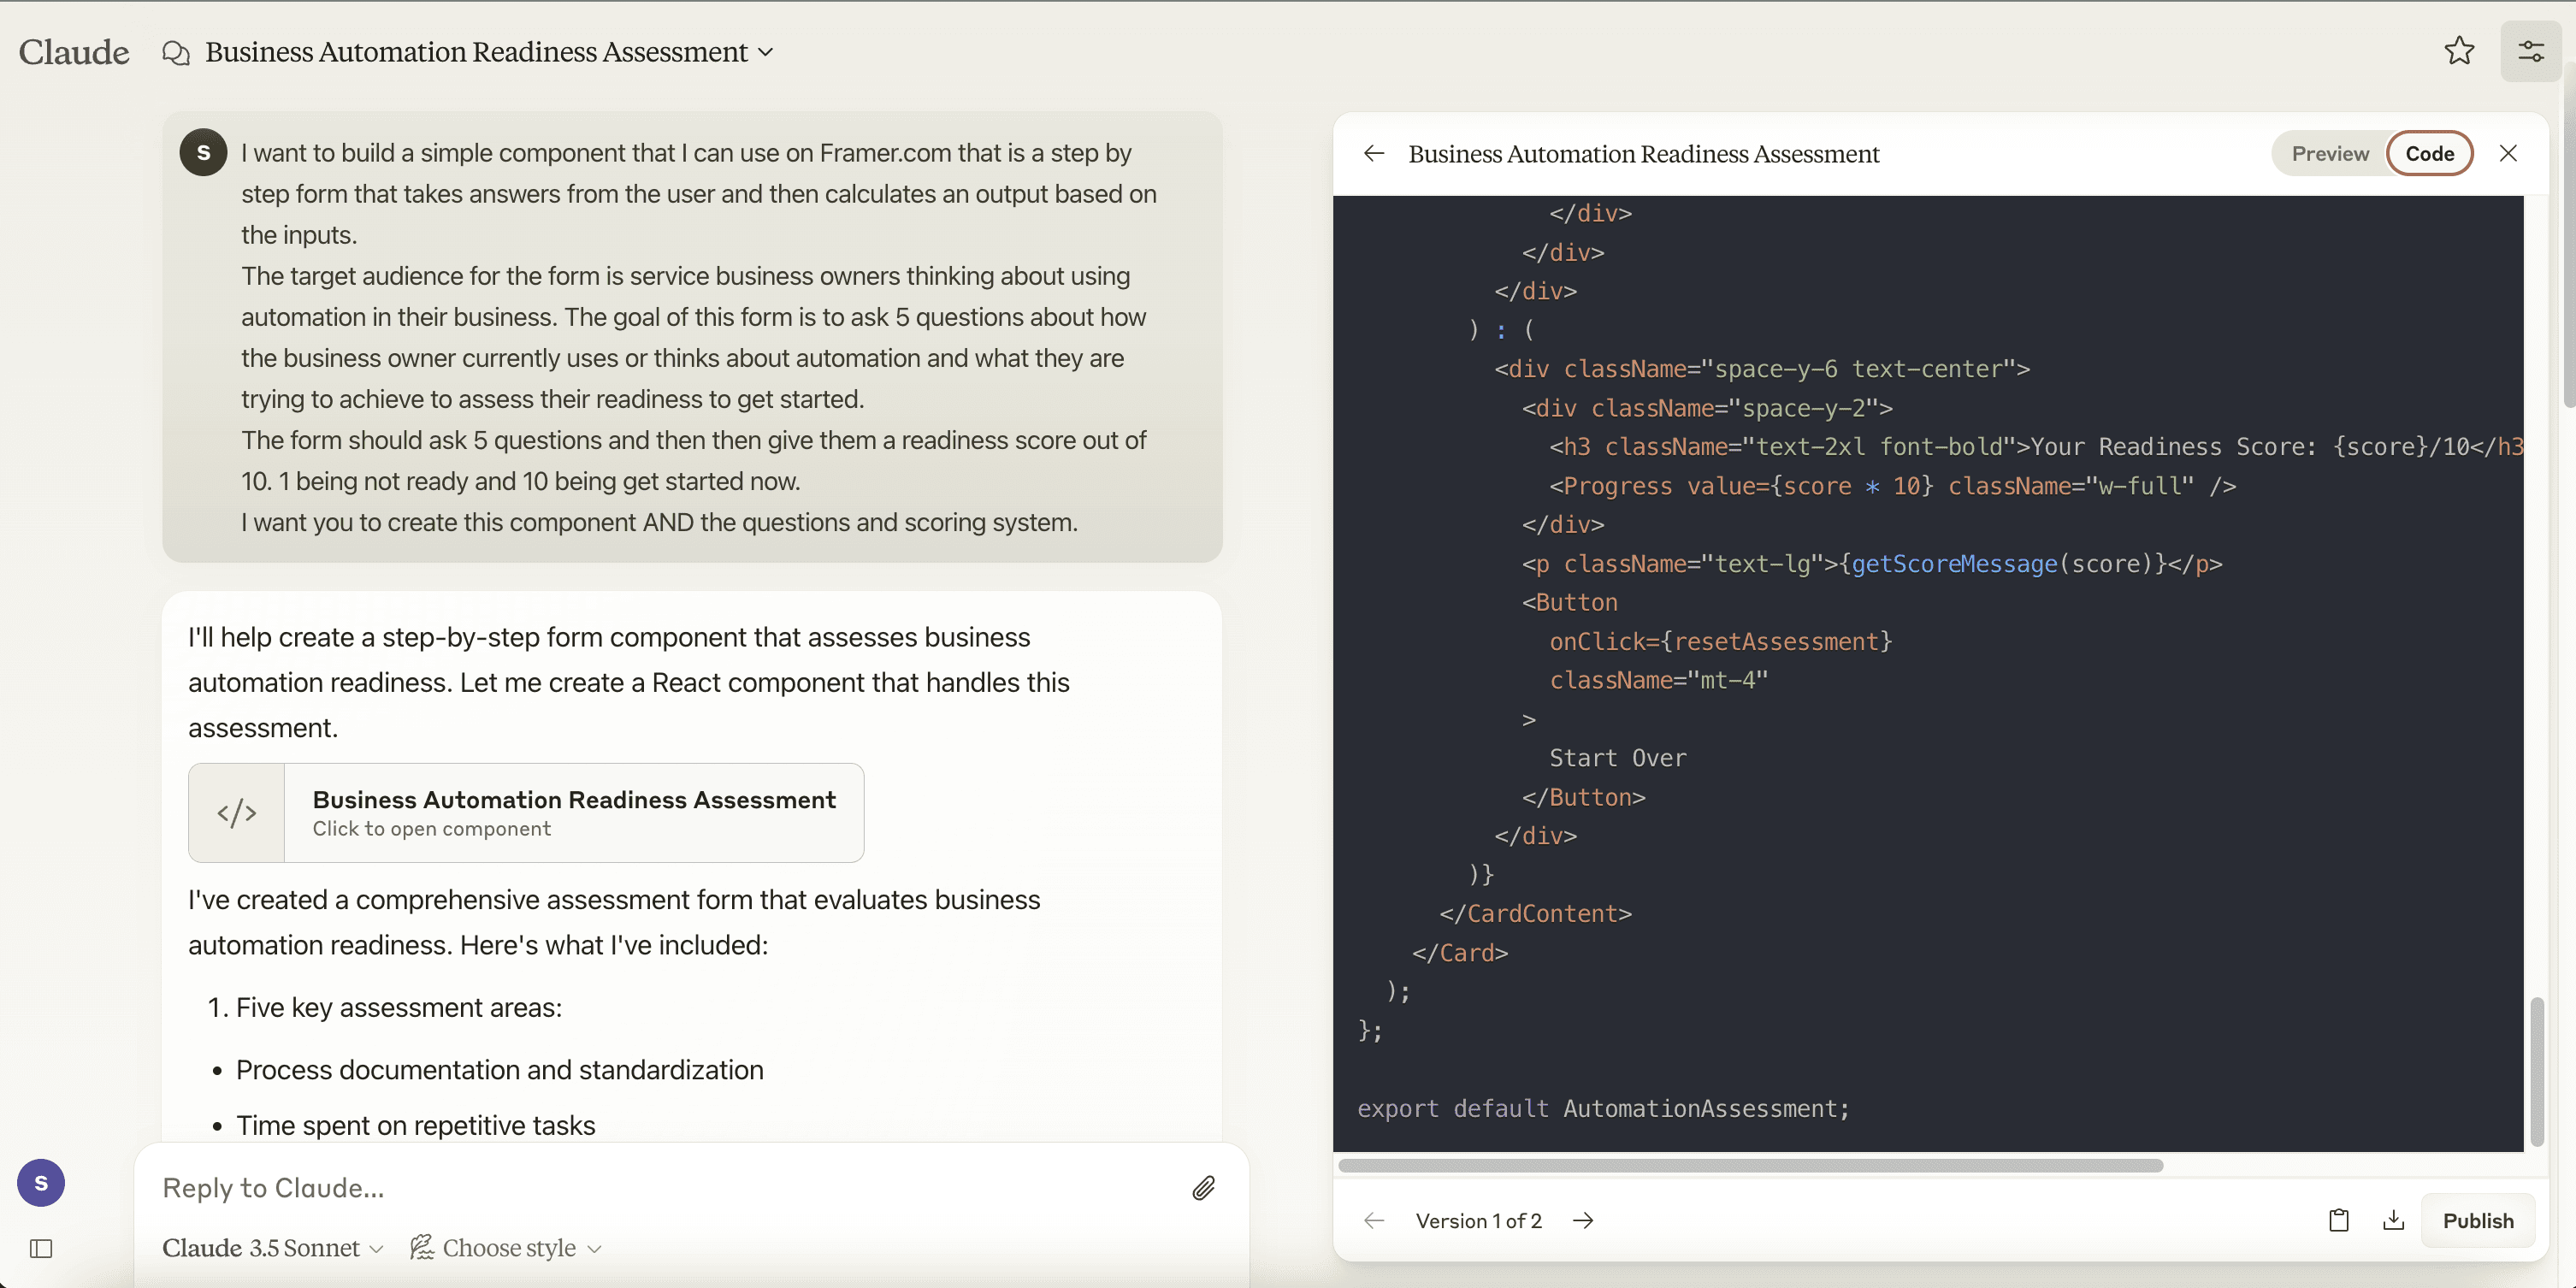Click the code brackets icon on artifact card
Image resolution: width=2576 pixels, height=1288 pixels.
pos(237,812)
